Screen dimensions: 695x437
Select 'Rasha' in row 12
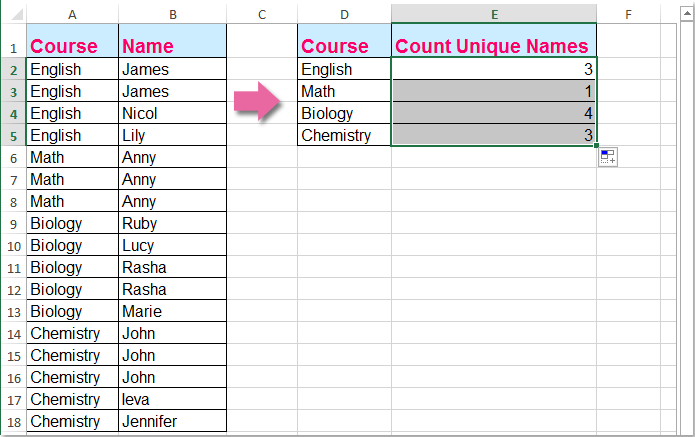(x=172, y=289)
